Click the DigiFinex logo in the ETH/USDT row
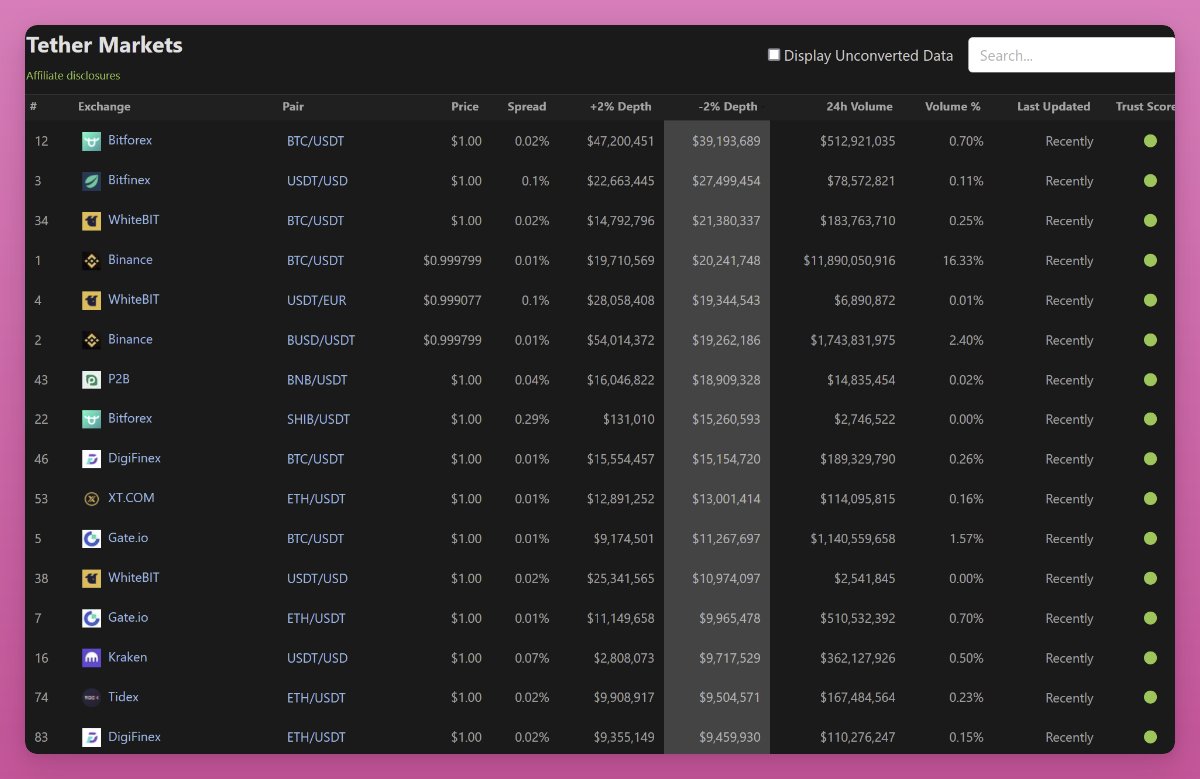 91,737
